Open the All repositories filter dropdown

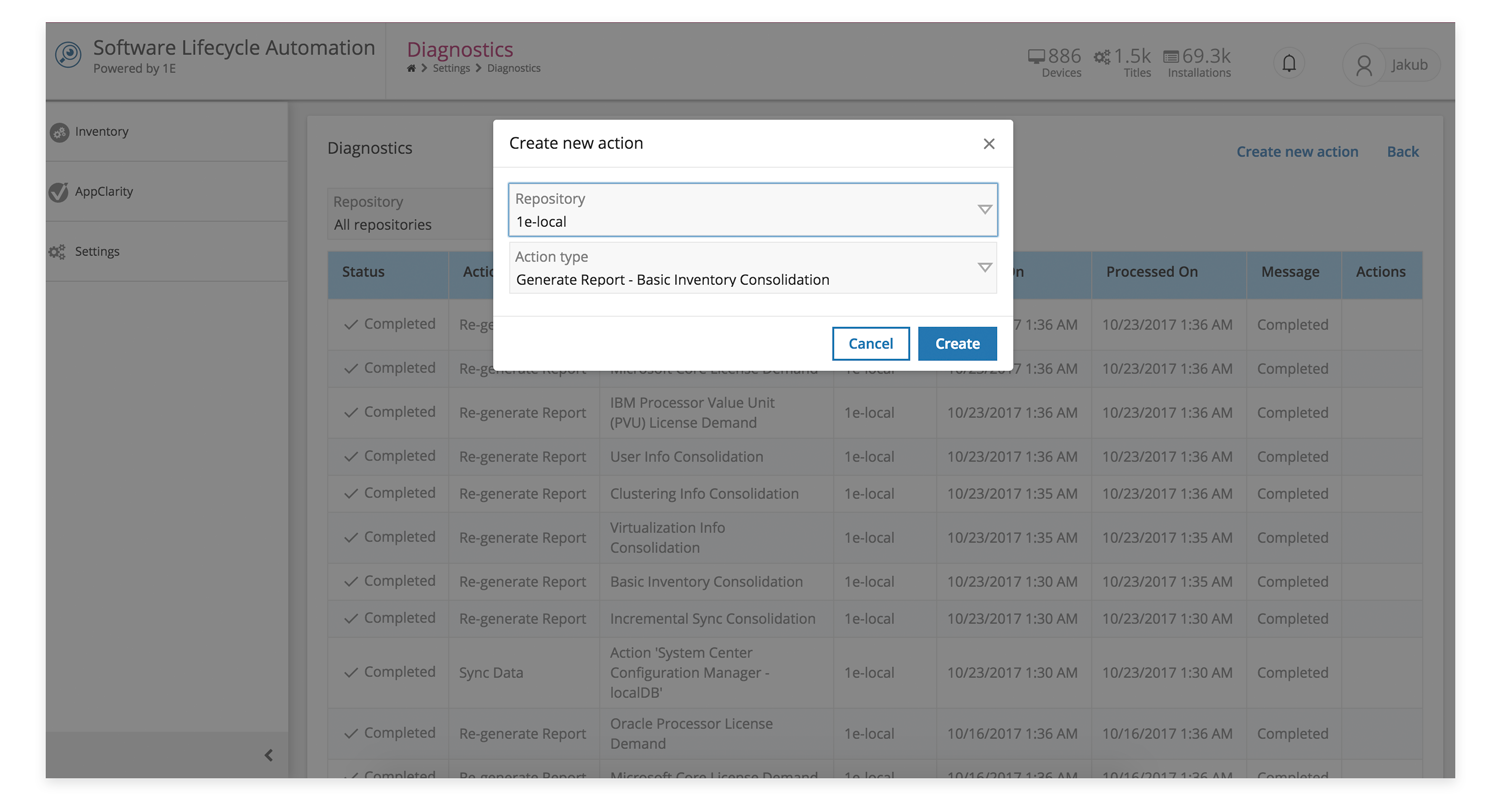[410, 213]
